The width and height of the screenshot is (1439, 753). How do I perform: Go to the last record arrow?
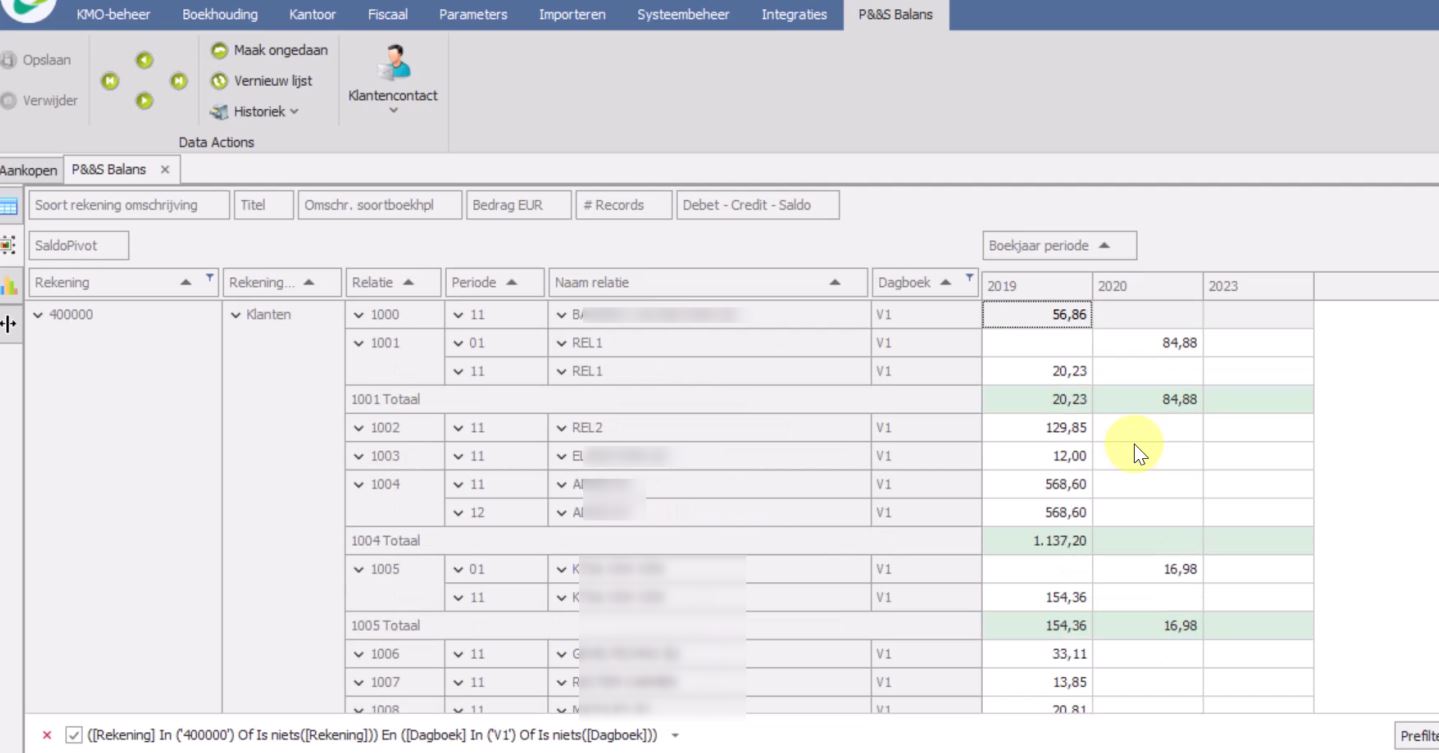tap(178, 81)
